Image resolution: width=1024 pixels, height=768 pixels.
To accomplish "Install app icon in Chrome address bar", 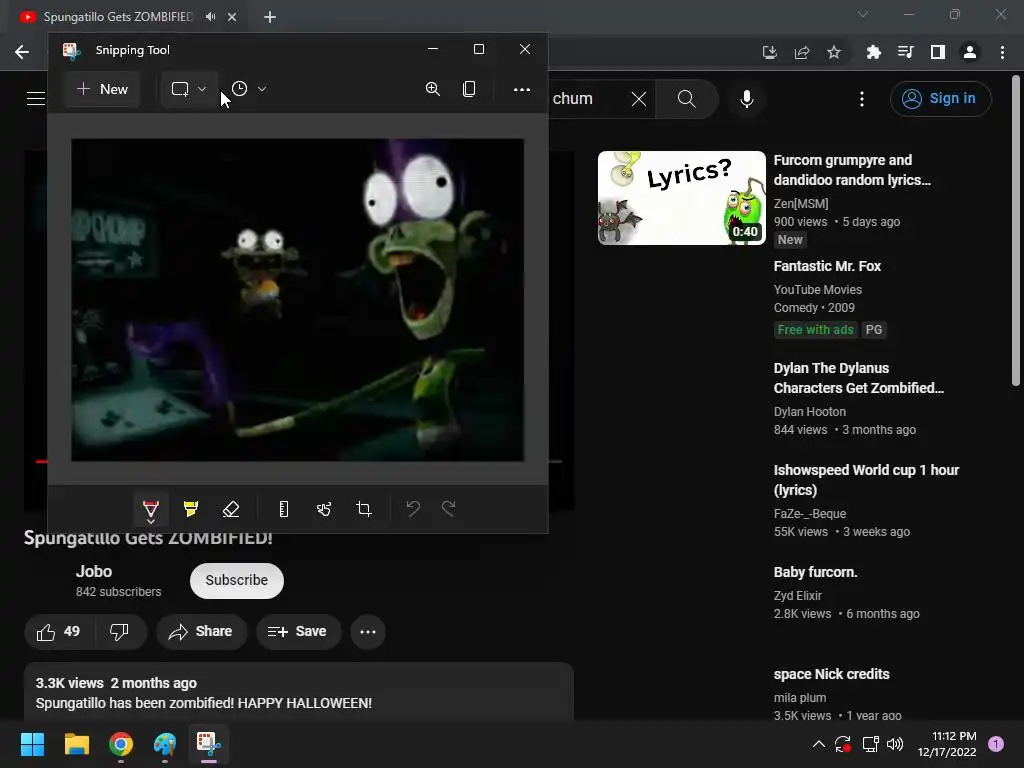I will 770,52.
